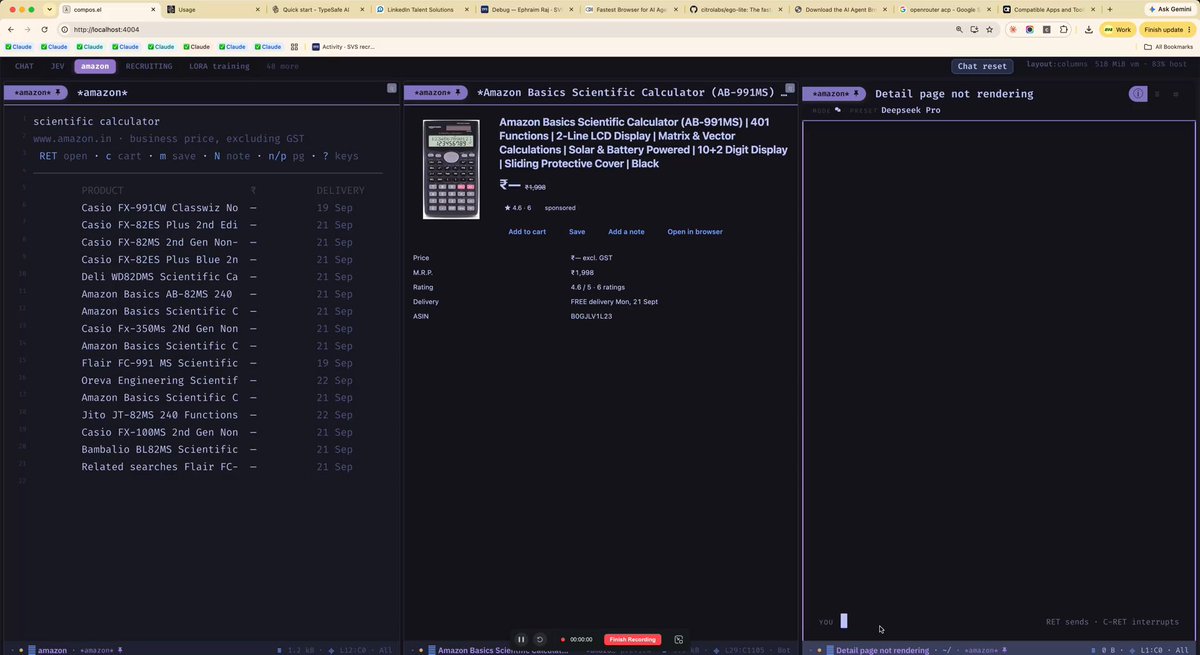Click the info icon beside Detail page not rendering
1200x655 pixels.
[x=1138, y=94]
